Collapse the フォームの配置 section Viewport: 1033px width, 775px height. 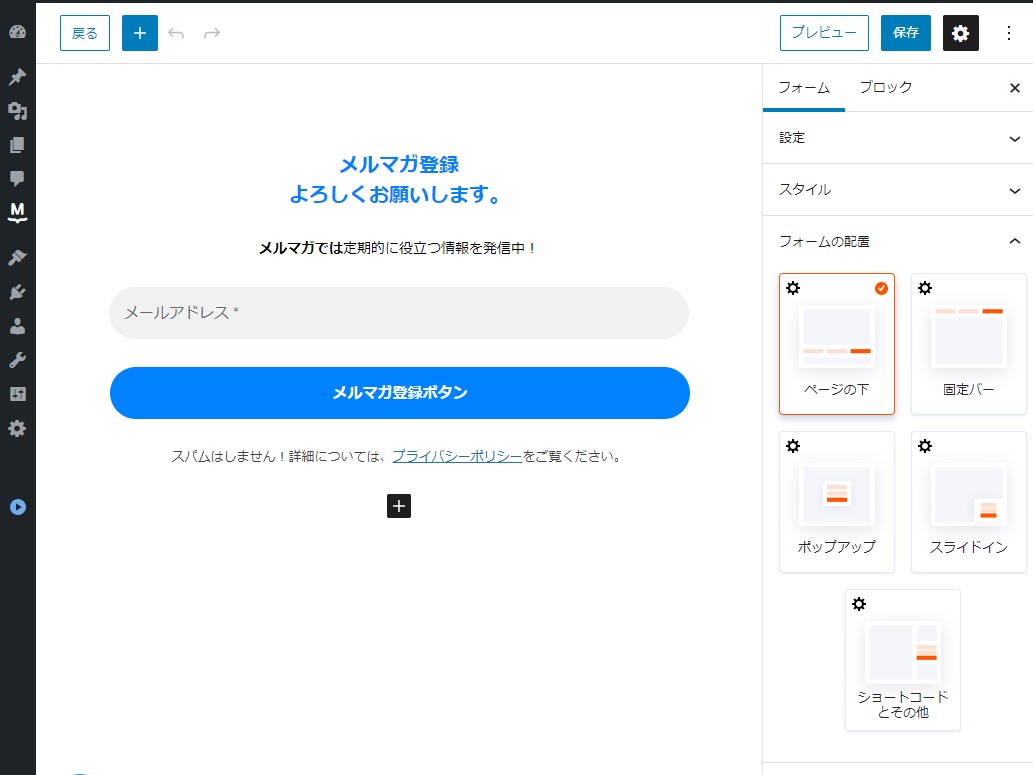pos(897,241)
